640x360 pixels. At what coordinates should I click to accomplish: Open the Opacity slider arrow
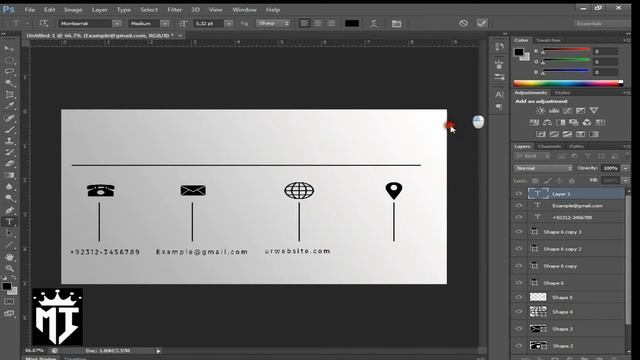click(x=625, y=168)
